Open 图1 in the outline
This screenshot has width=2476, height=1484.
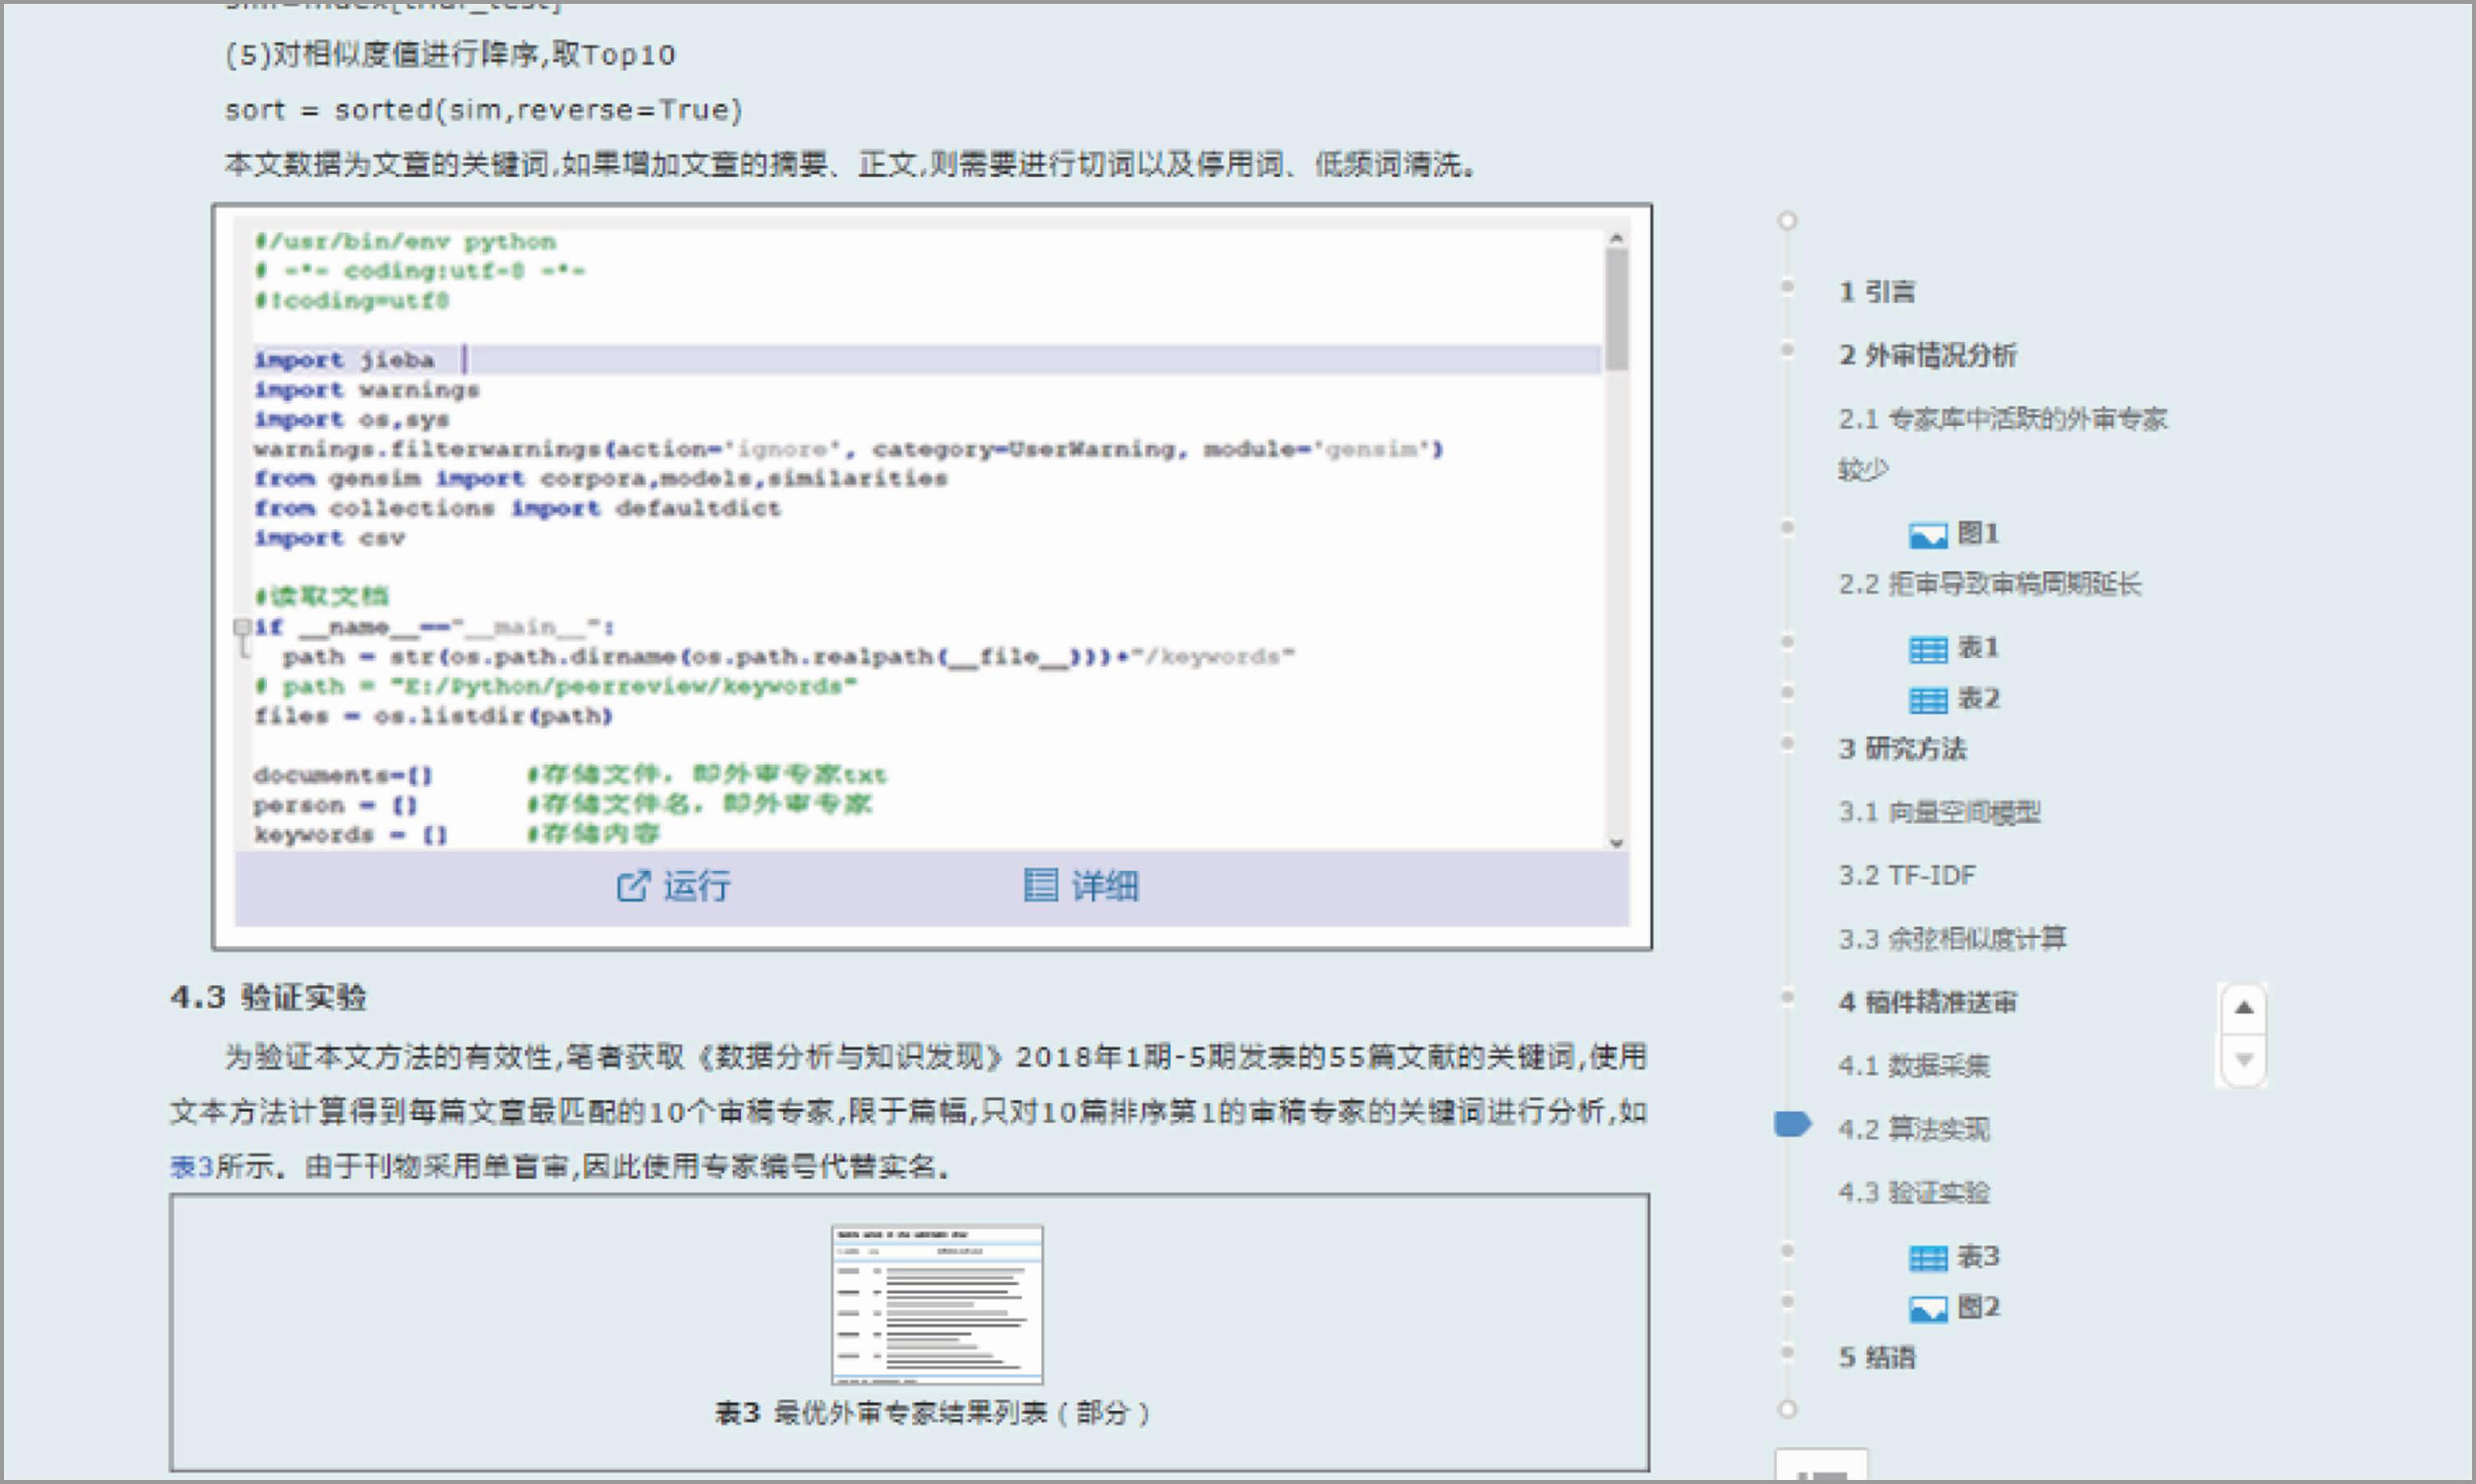(1978, 533)
